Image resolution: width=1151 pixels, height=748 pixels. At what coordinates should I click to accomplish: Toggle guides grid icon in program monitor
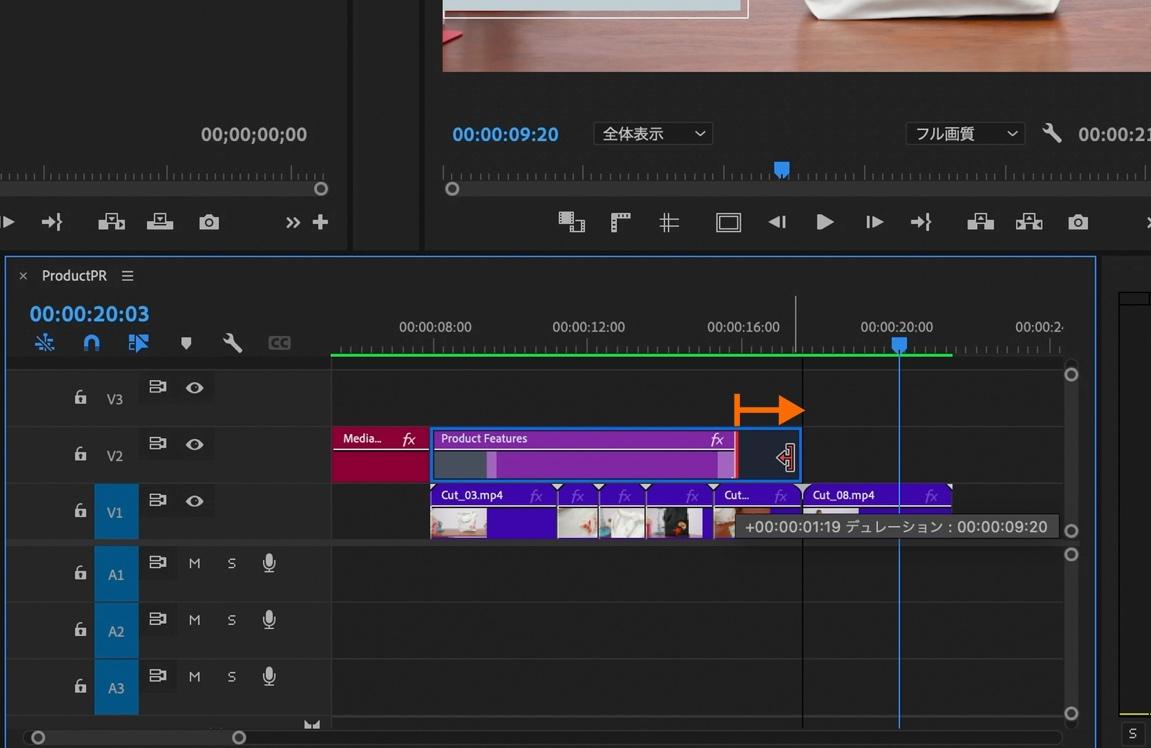point(669,222)
